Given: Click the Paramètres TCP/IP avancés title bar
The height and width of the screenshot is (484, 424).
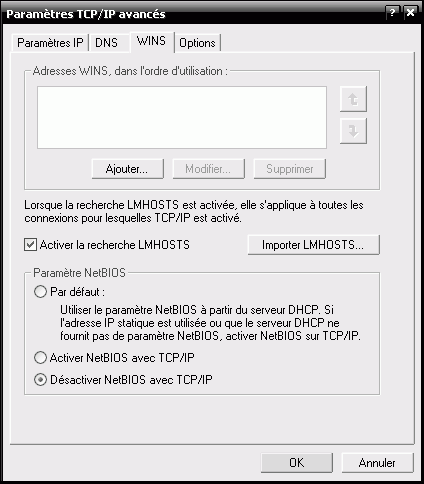Looking at the screenshot, I should click(193, 14).
